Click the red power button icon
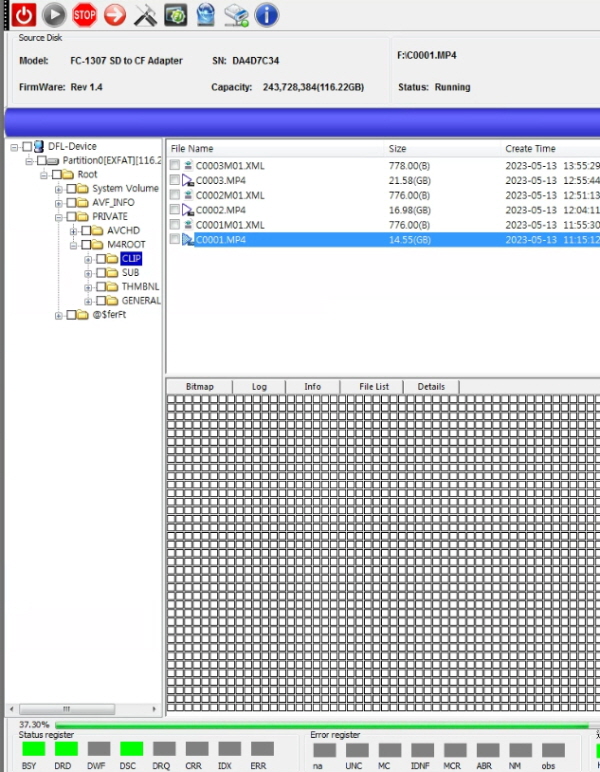The height and width of the screenshot is (772, 600). (x=24, y=15)
